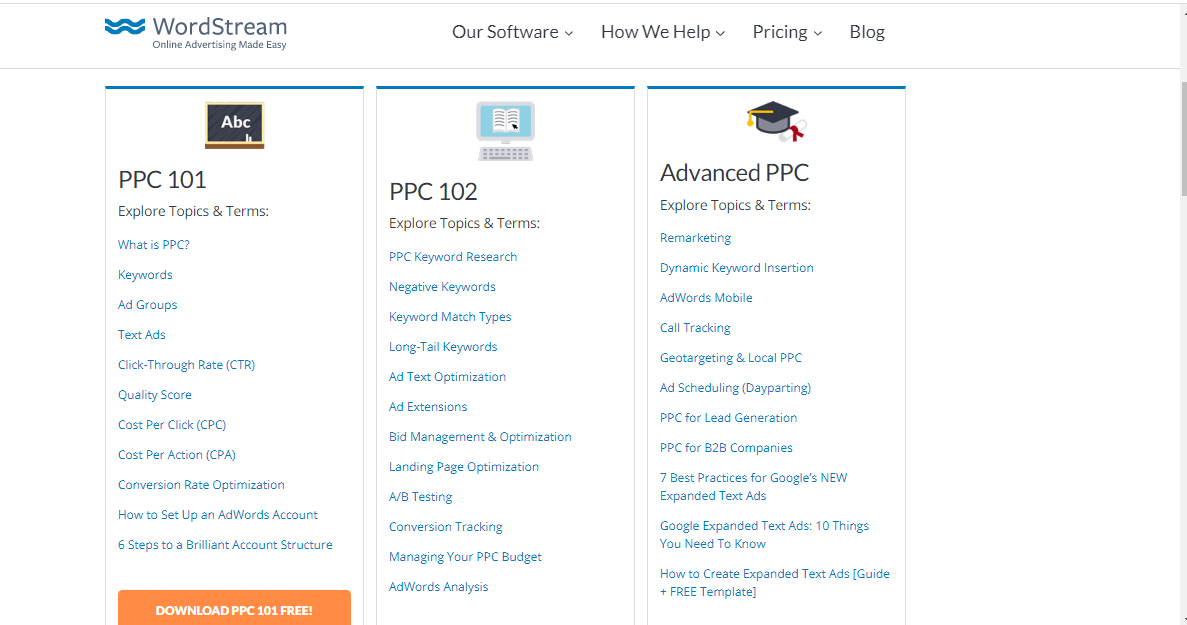This screenshot has width=1187, height=625.
Task: Open the Negative Keywords topic
Action: [x=442, y=287]
